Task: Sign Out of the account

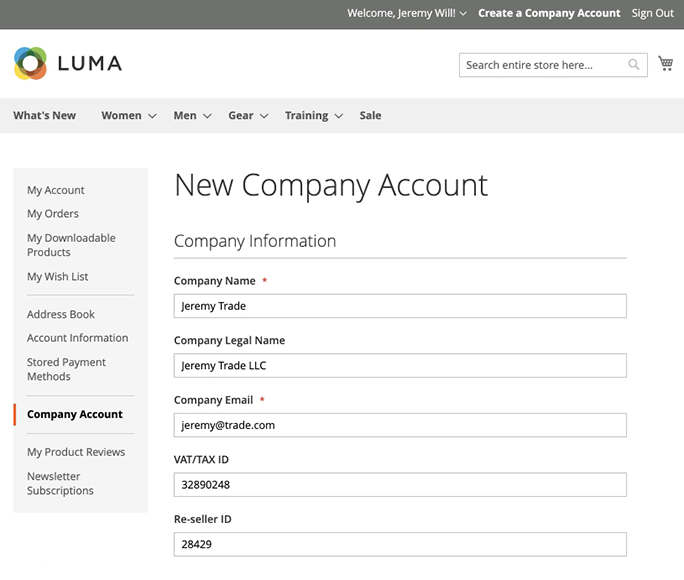Action: click(x=653, y=13)
